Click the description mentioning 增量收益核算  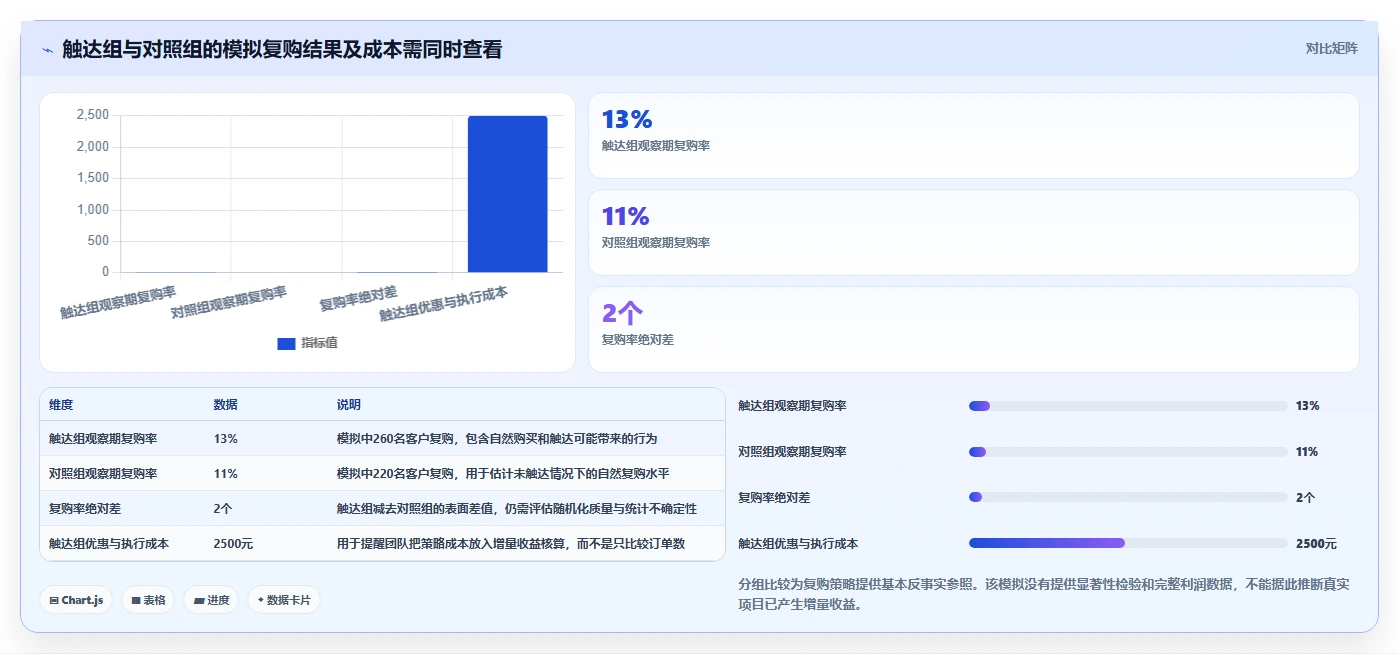click(510, 544)
